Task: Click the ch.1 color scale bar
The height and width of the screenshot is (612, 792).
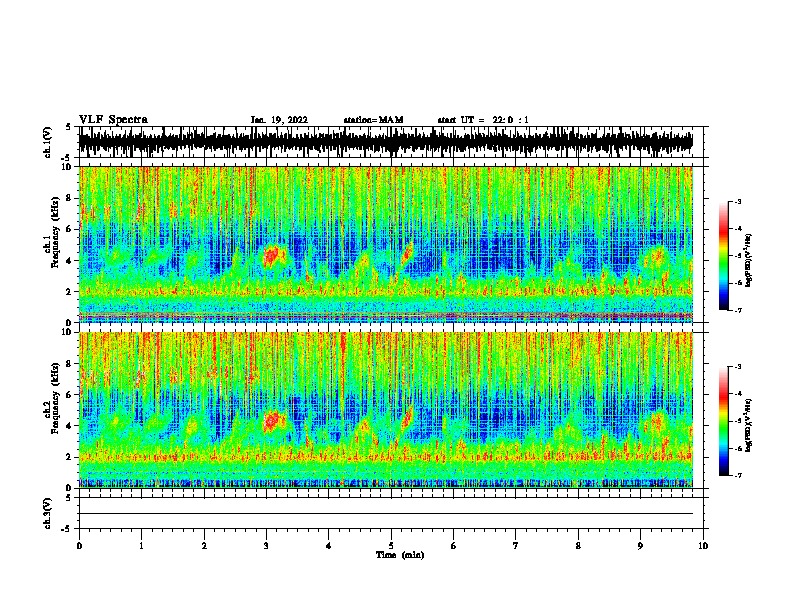Action: pyautogui.click(x=723, y=256)
